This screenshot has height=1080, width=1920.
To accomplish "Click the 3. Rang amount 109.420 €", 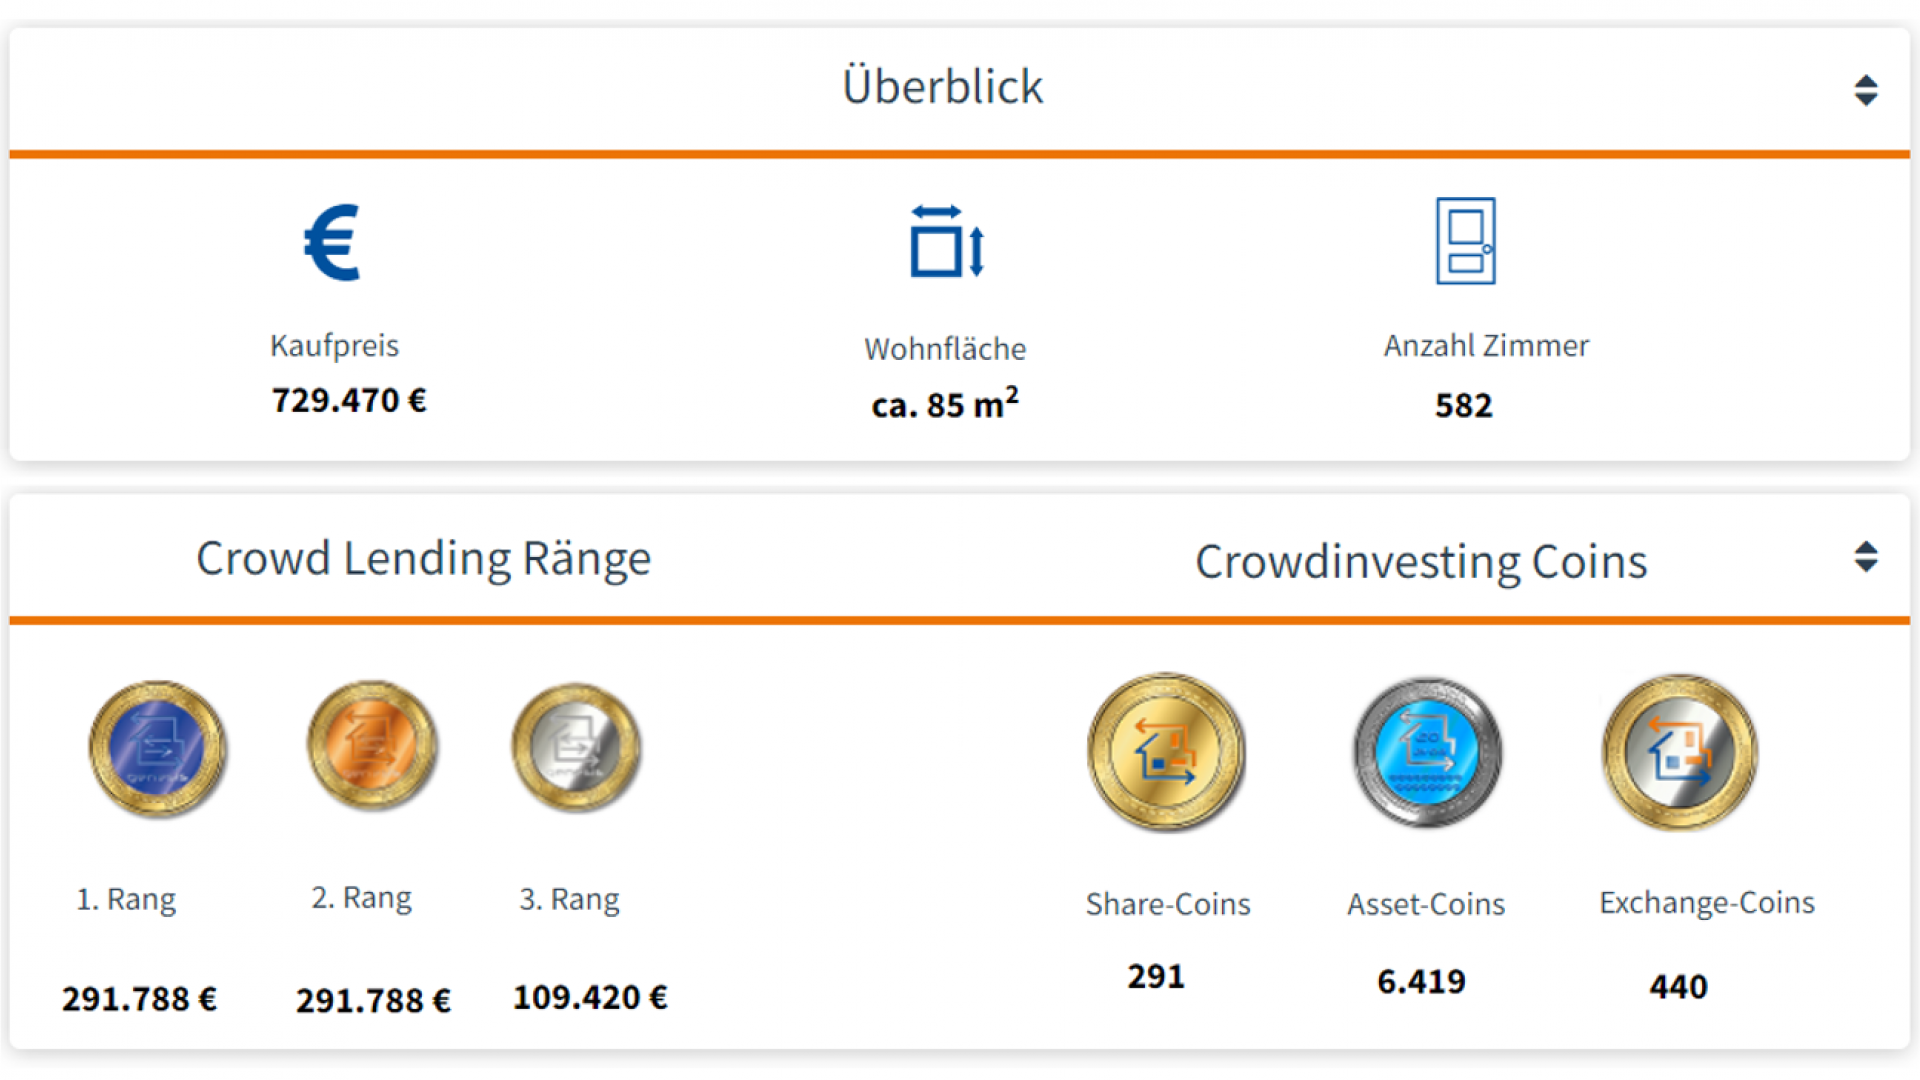I will [x=590, y=997].
